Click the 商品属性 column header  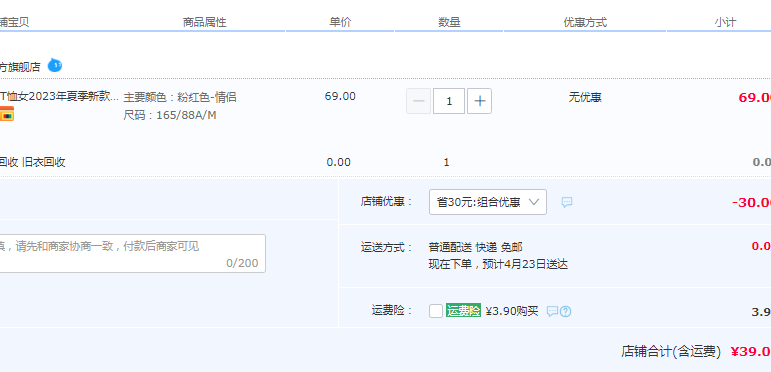(205, 22)
